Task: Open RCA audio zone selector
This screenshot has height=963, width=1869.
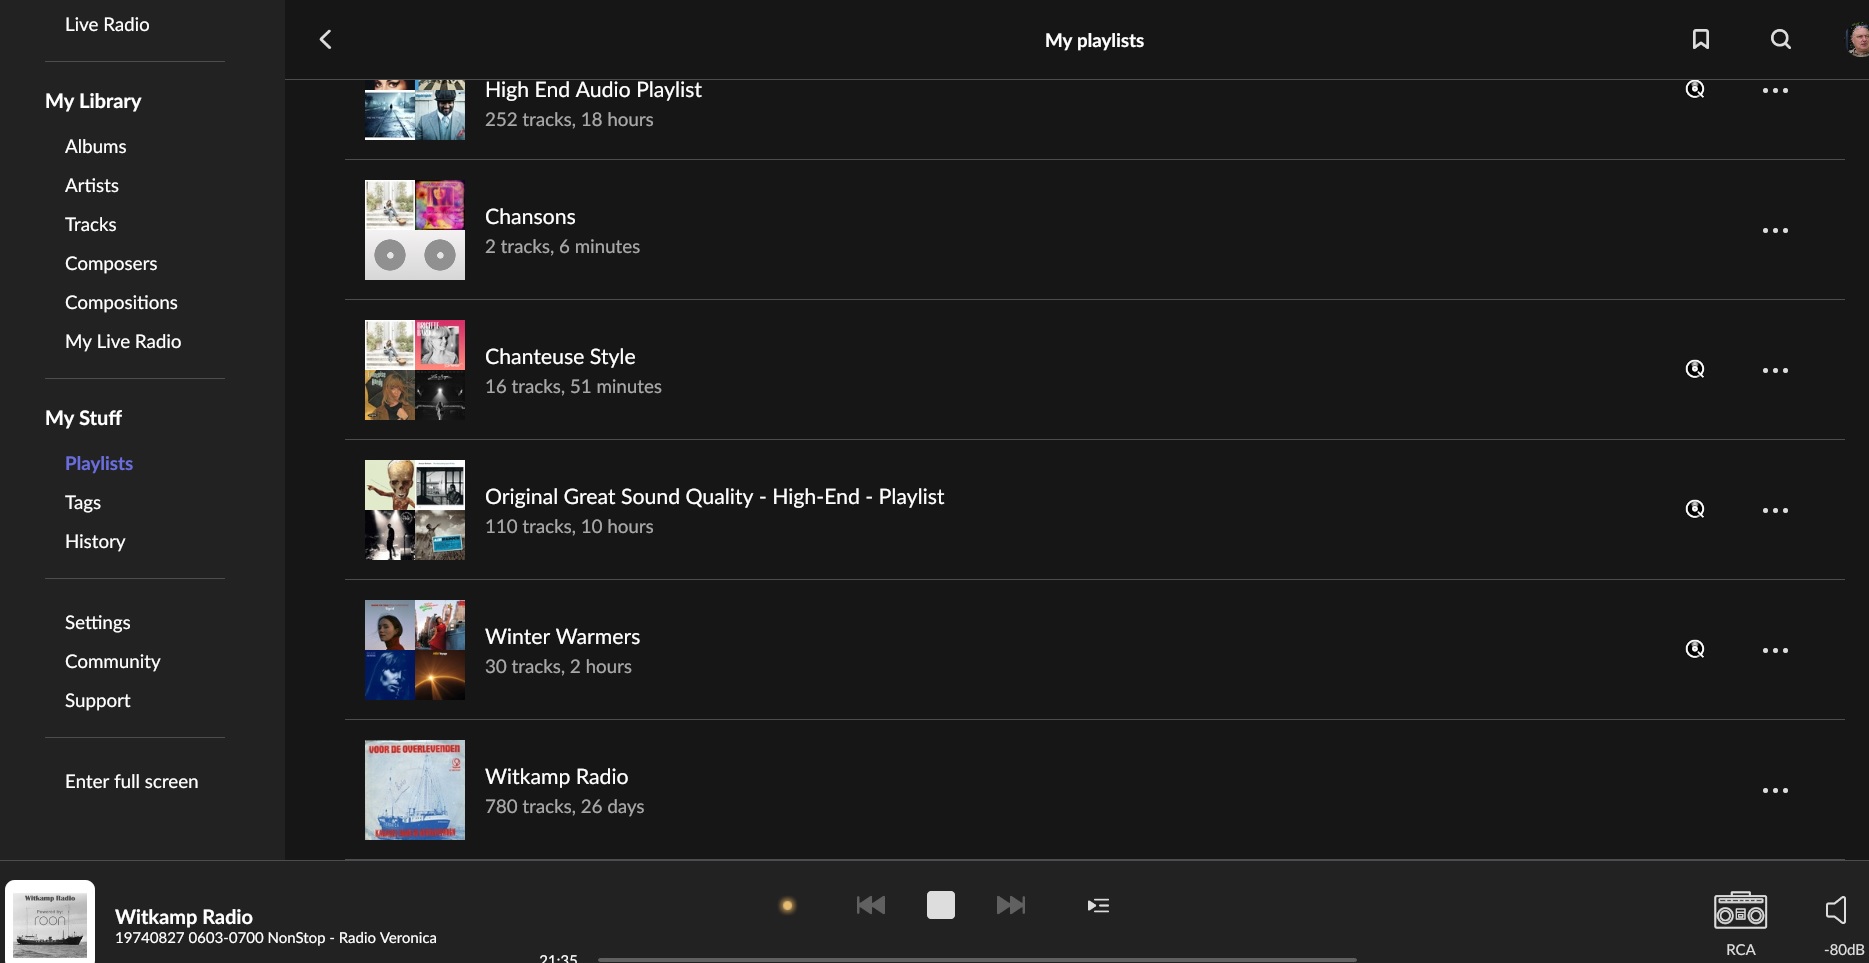Action: pyautogui.click(x=1740, y=911)
